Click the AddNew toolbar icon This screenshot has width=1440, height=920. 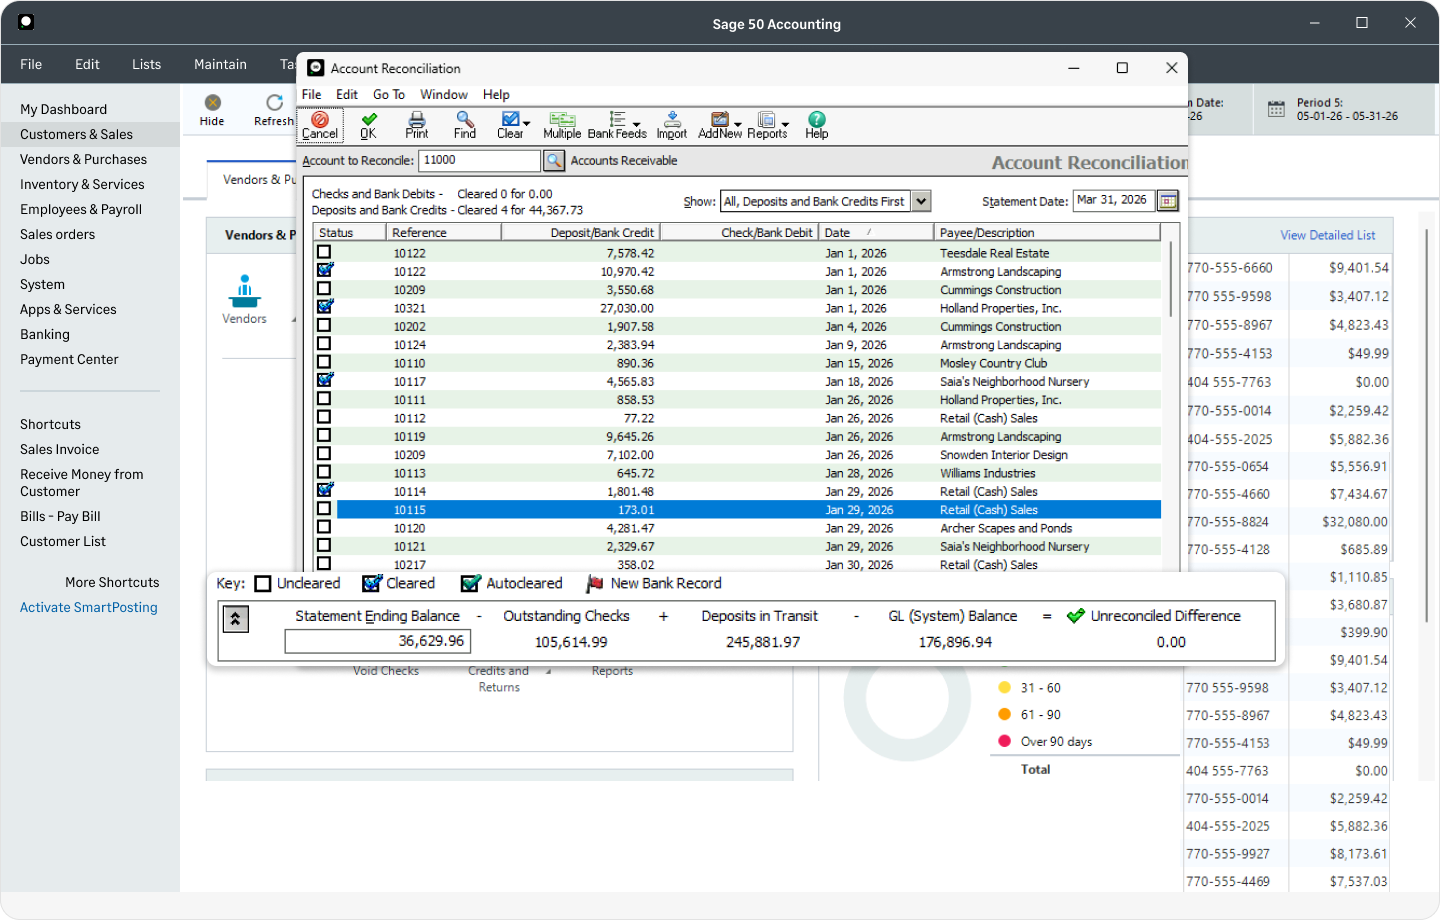[x=719, y=120]
